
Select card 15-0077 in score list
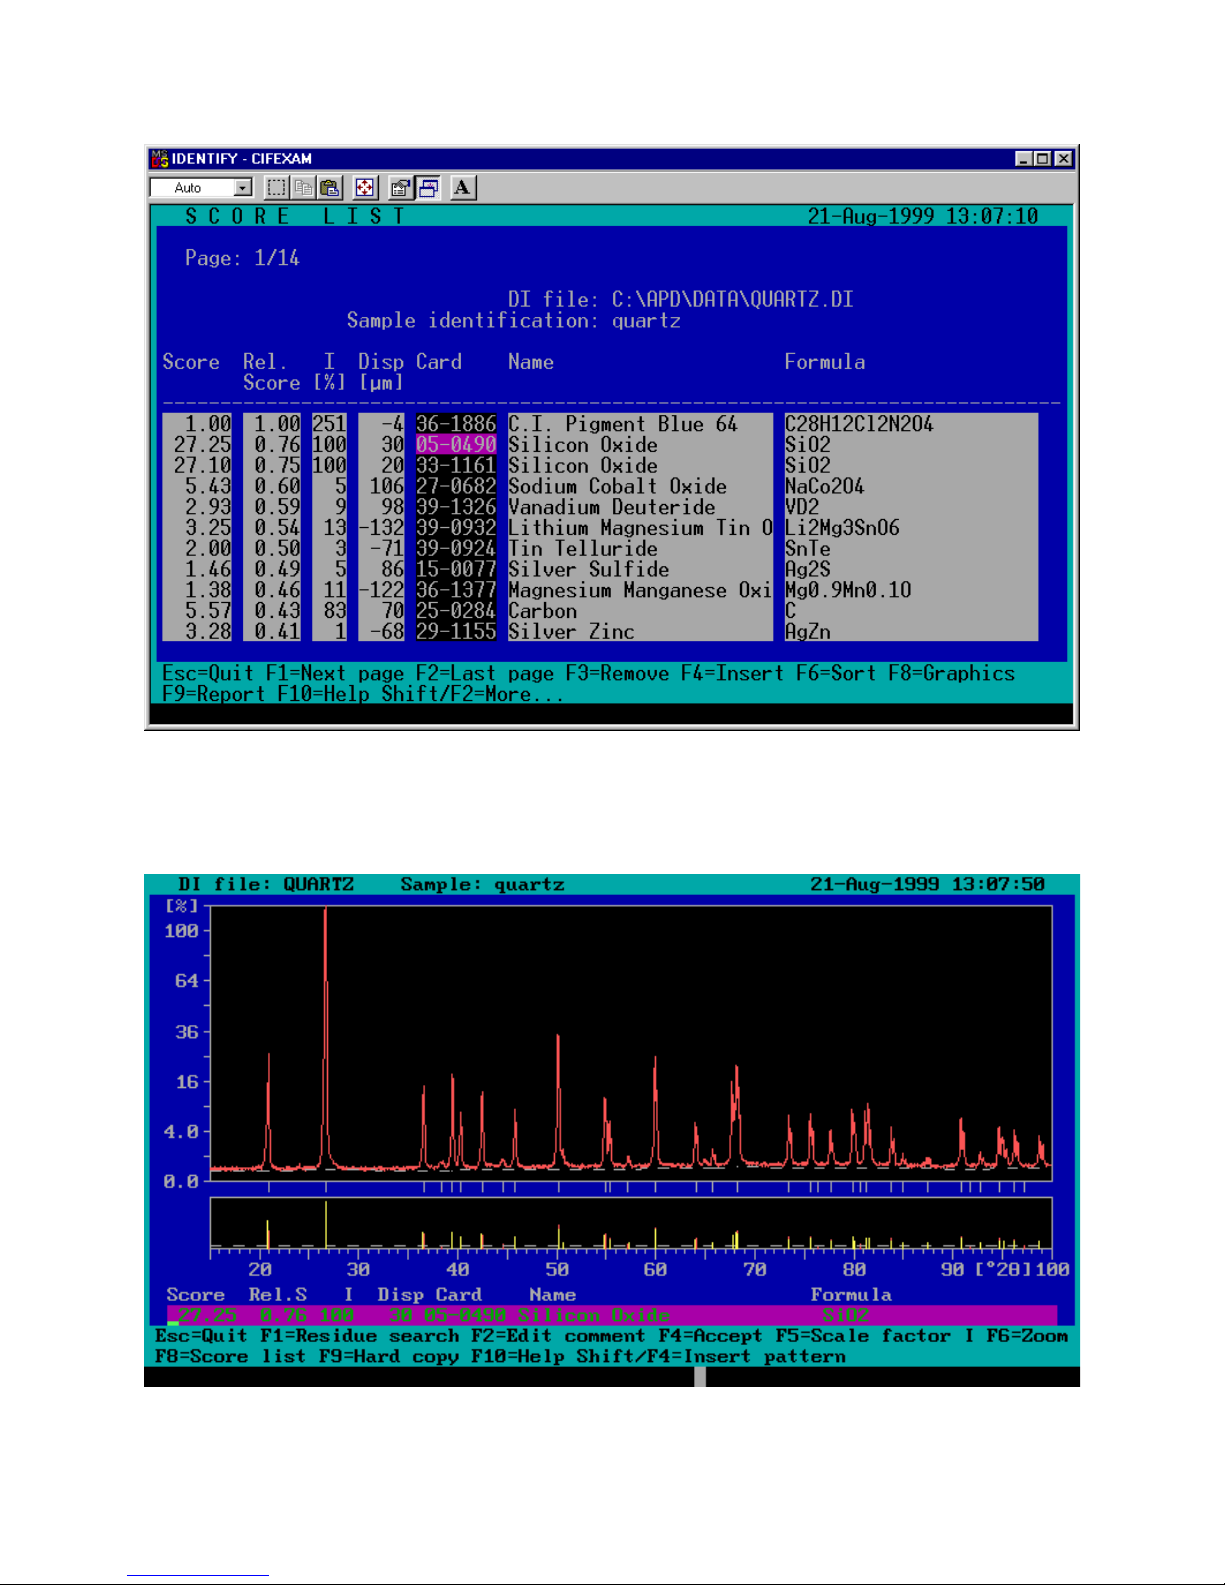456,569
